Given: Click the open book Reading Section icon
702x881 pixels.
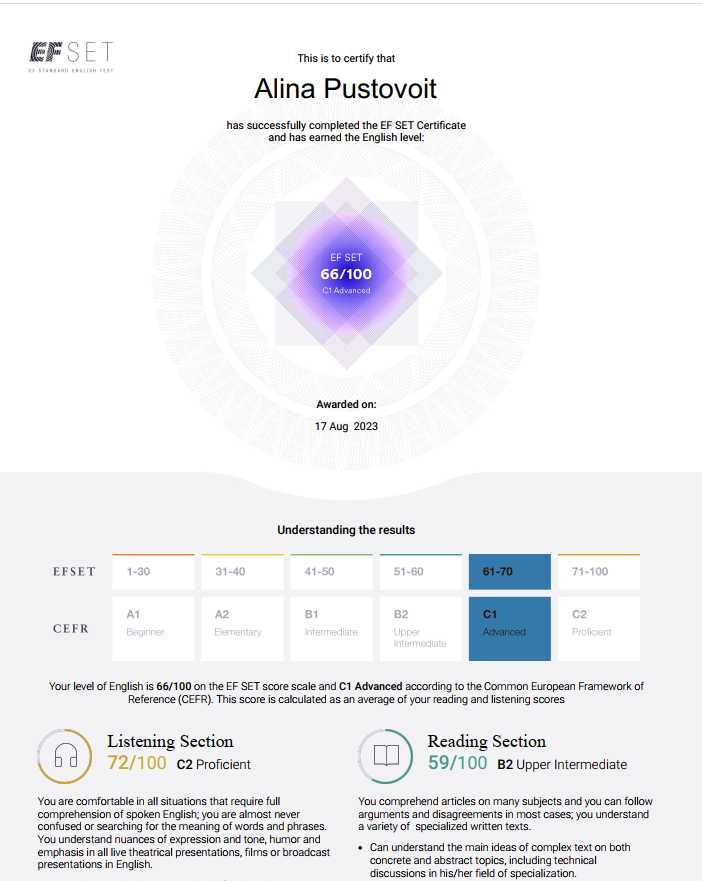Looking at the screenshot, I should click(386, 756).
